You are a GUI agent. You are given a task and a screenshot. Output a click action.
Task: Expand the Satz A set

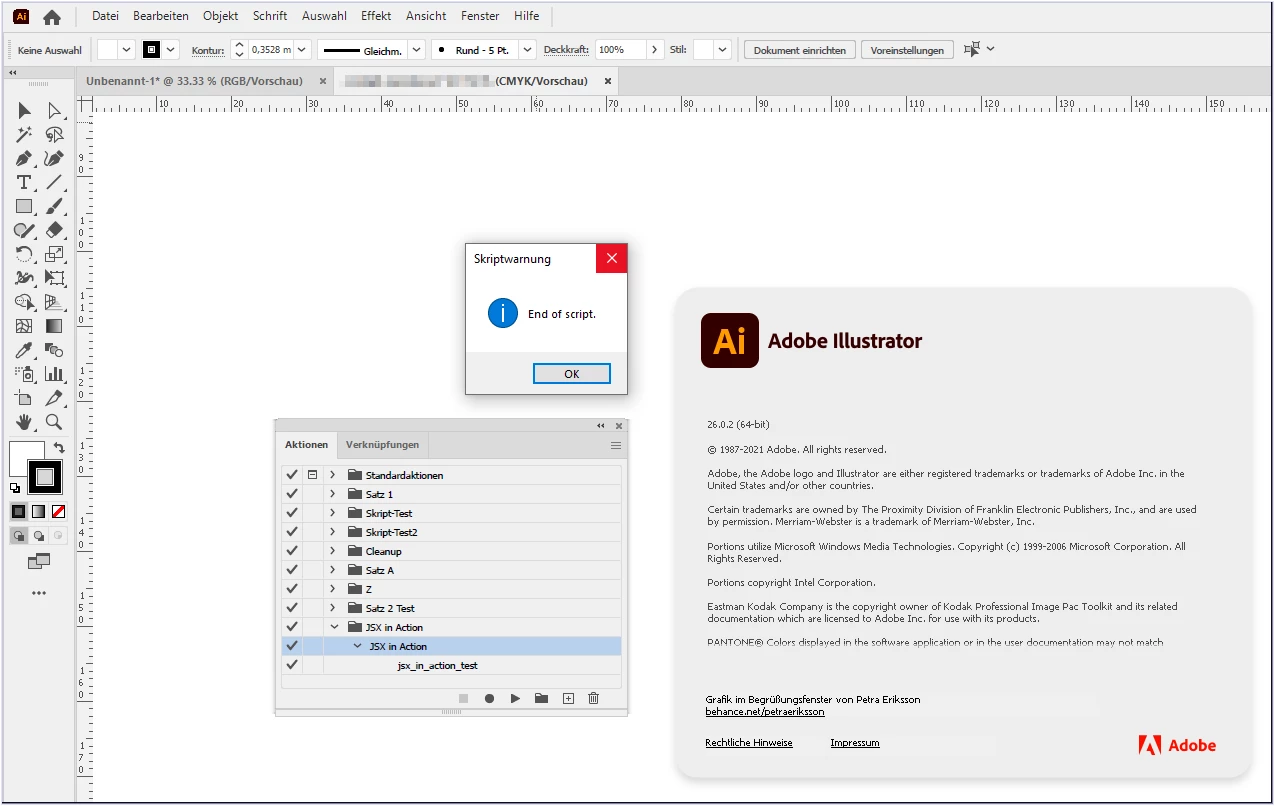(x=332, y=570)
